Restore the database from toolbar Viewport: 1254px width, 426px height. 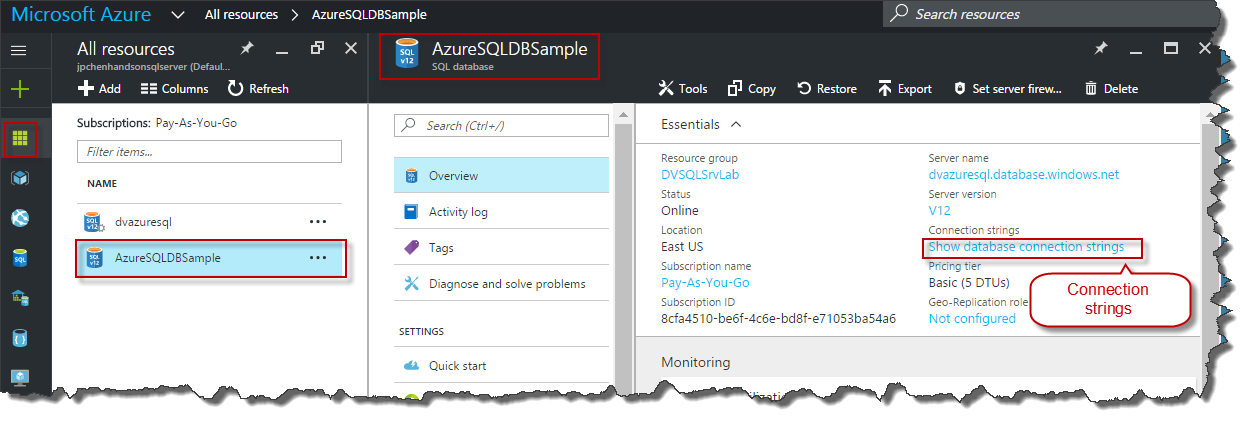(x=827, y=88)
